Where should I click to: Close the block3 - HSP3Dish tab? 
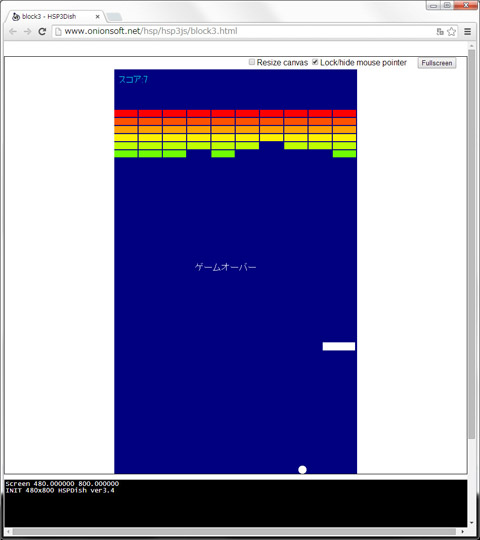coord(97,16)
